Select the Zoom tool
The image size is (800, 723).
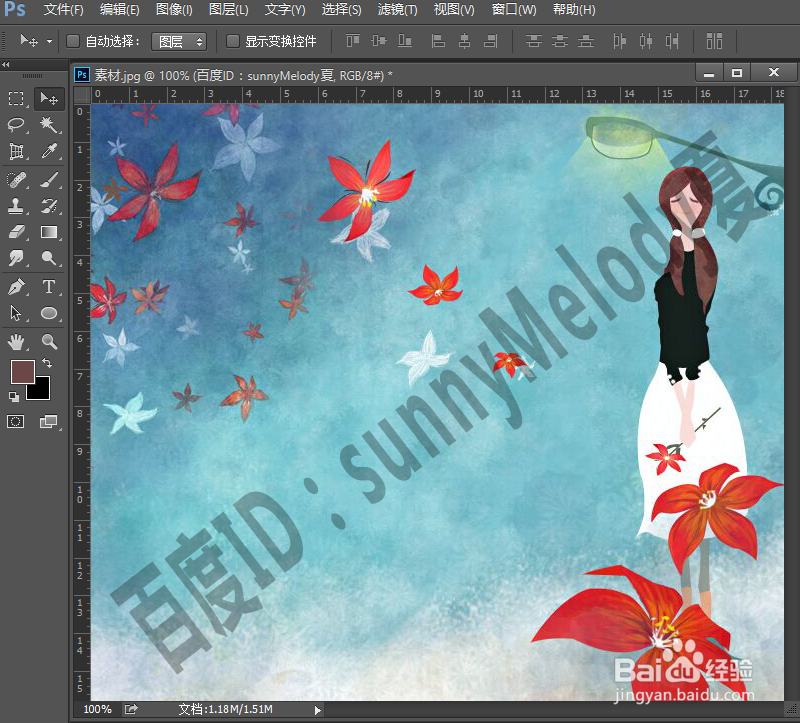pos(49,342)
